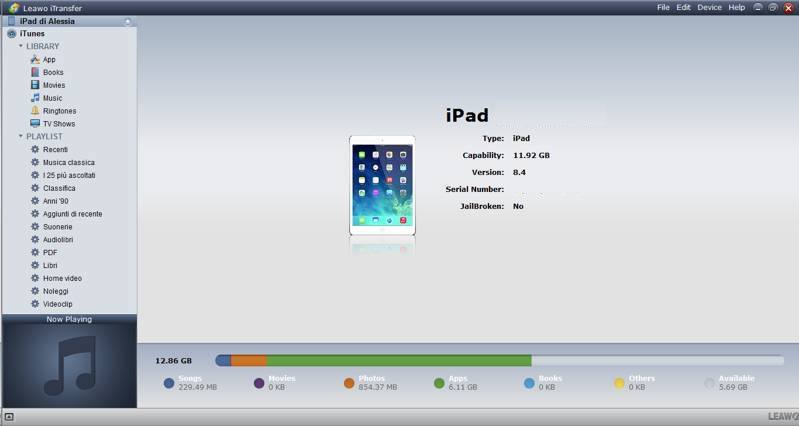Open TV Shows in the library
Viewport: 799px width, 426px height.
[x=58, y=124]
